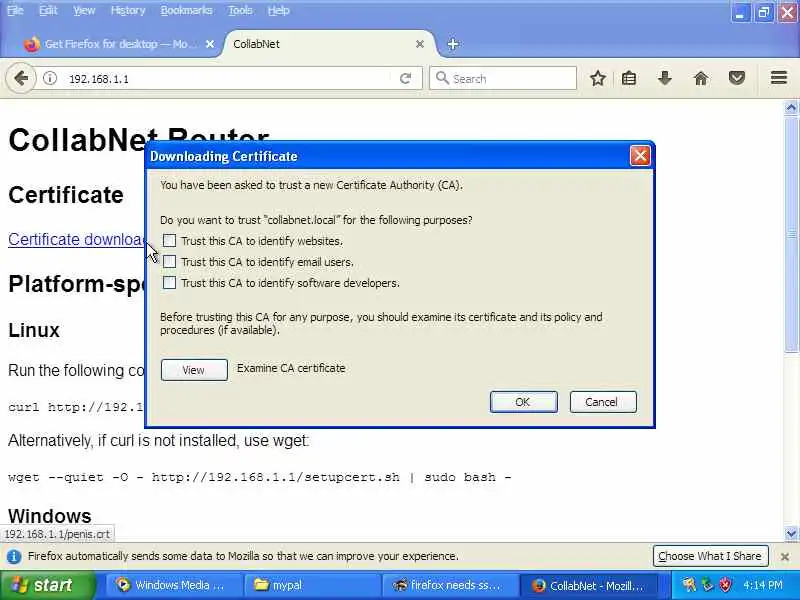Close the Get Firefox for desktop tab
Viewport: 800px width, 600px height.
(210, 44)
